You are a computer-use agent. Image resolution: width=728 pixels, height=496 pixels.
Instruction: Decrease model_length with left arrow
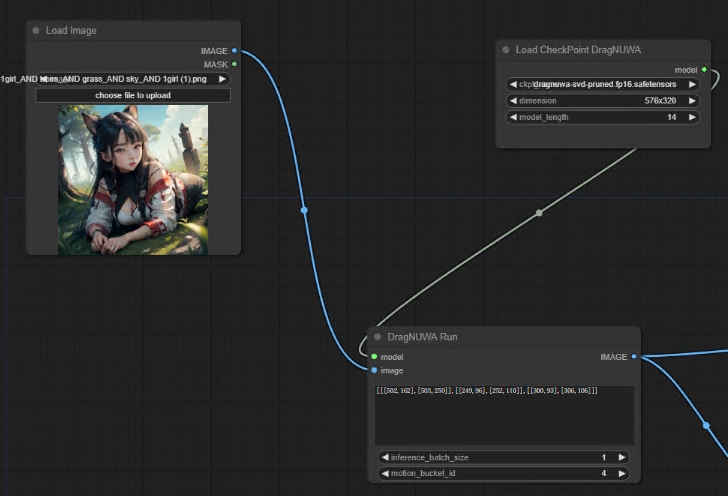tap(513, 117)
